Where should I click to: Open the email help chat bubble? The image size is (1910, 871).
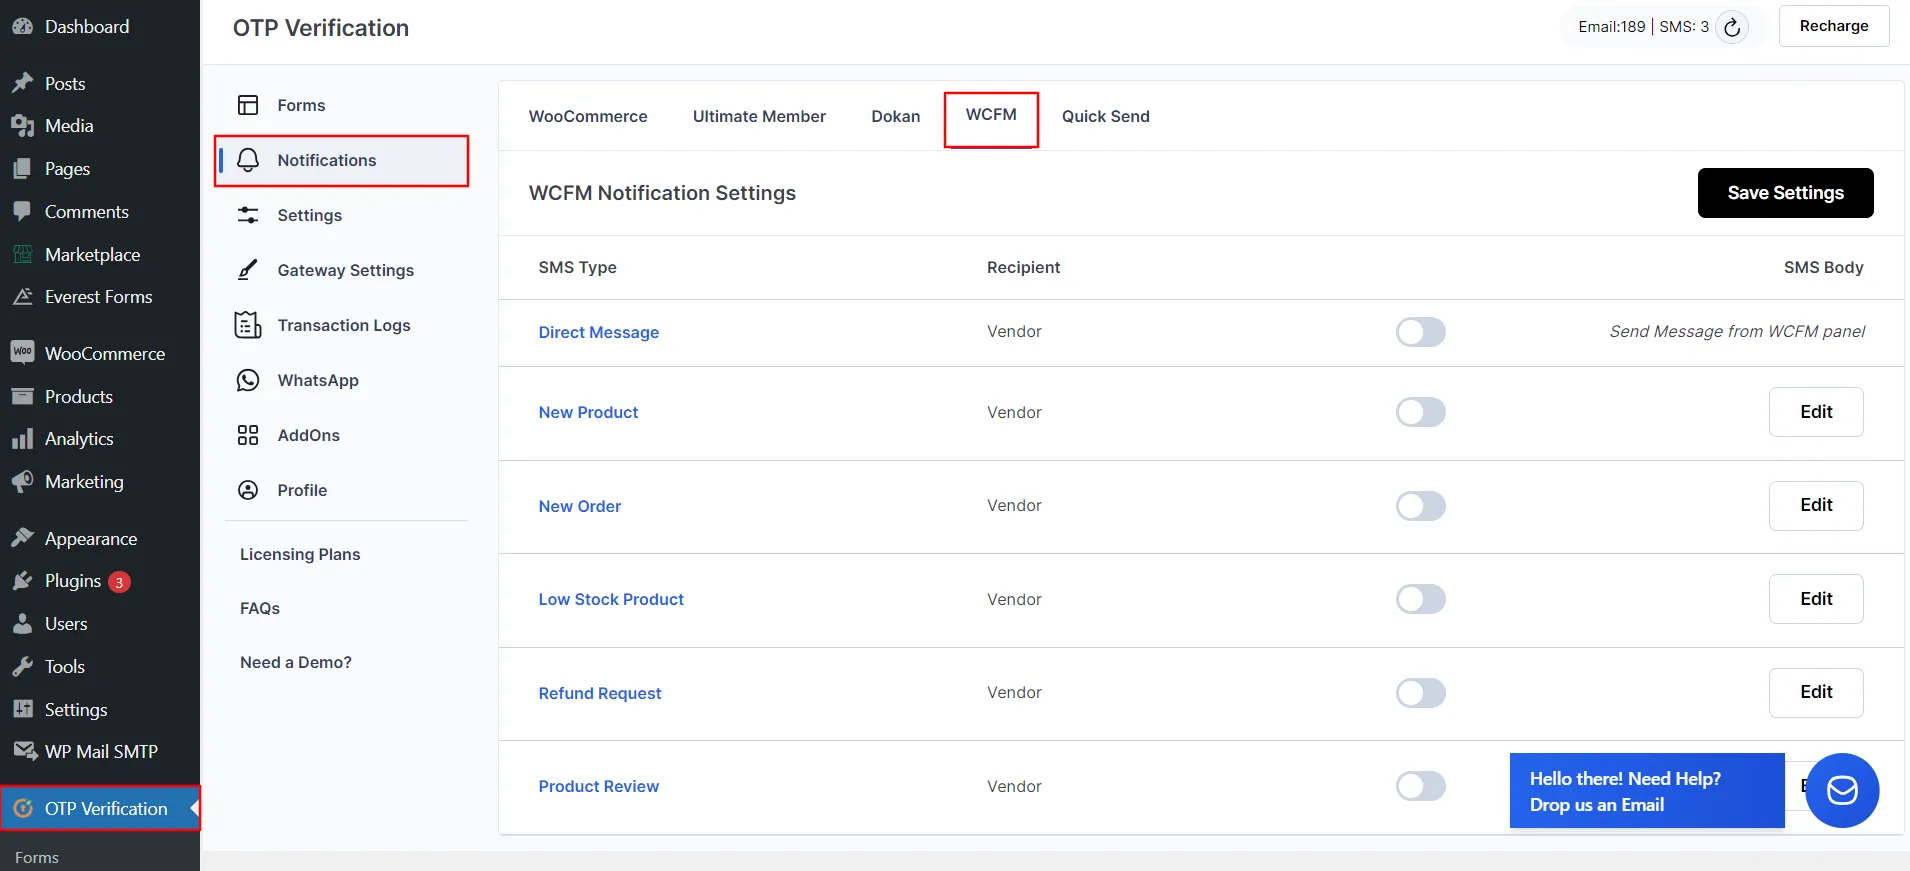(x=1842, y=790)
